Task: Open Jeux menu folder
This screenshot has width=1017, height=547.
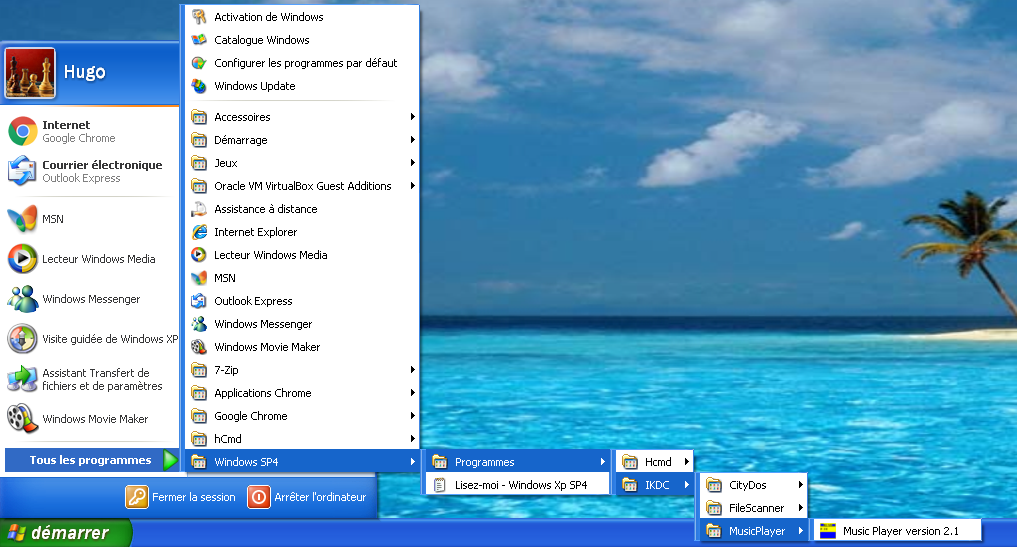Action: coord(302,163)
